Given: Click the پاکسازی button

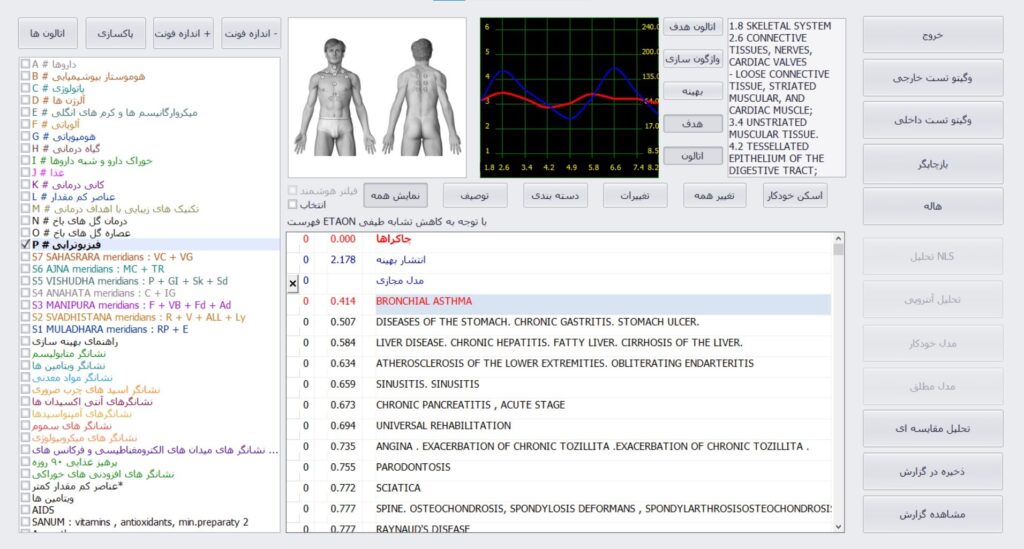Looking at the screenshot, I should 117,33.
